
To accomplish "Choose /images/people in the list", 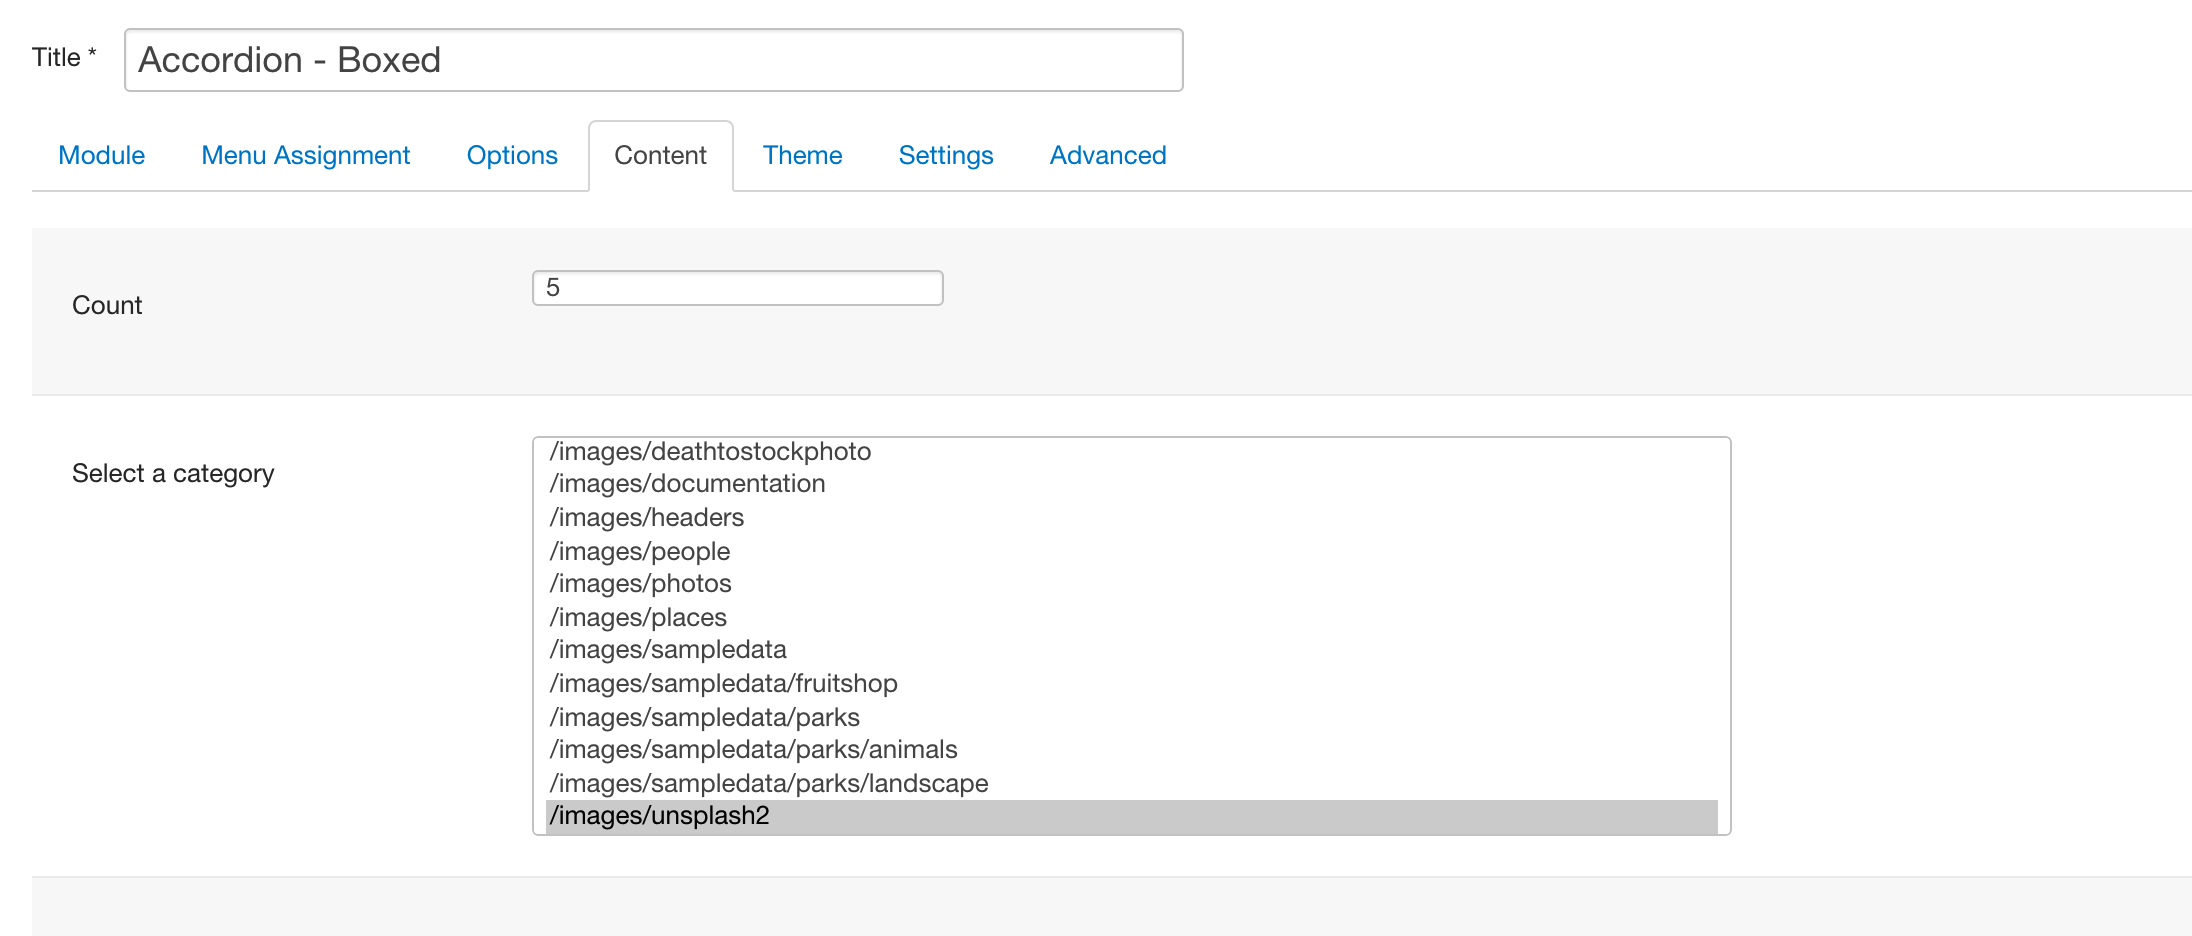I will 1132,551.
